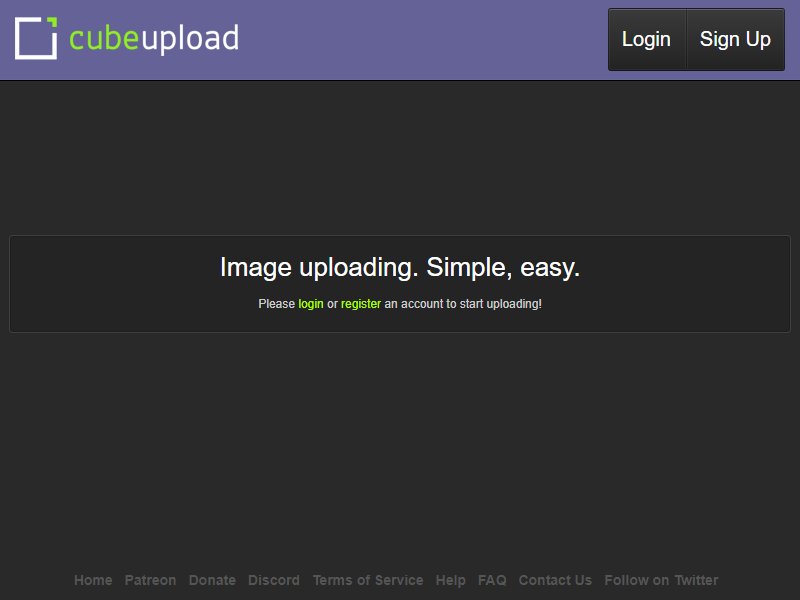Select Follow on Twitter link

click(661, 580)
